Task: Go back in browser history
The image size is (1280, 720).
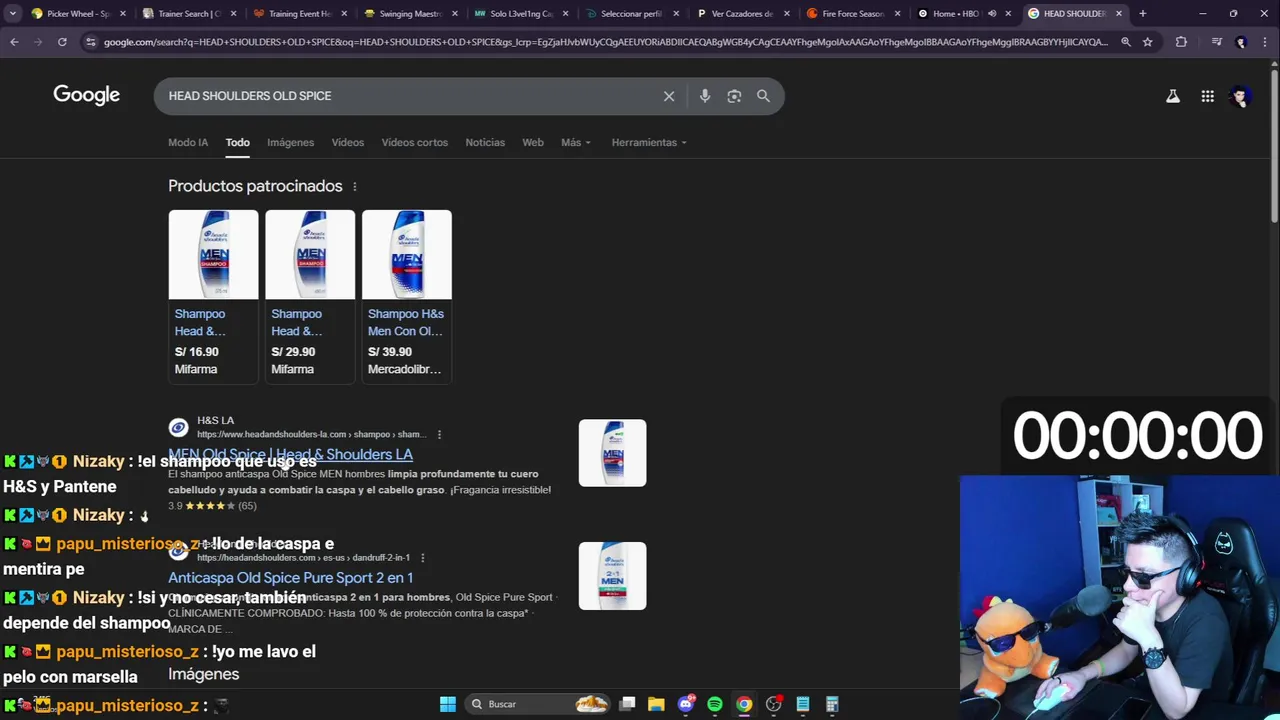Action: click(x=14, y=42)
